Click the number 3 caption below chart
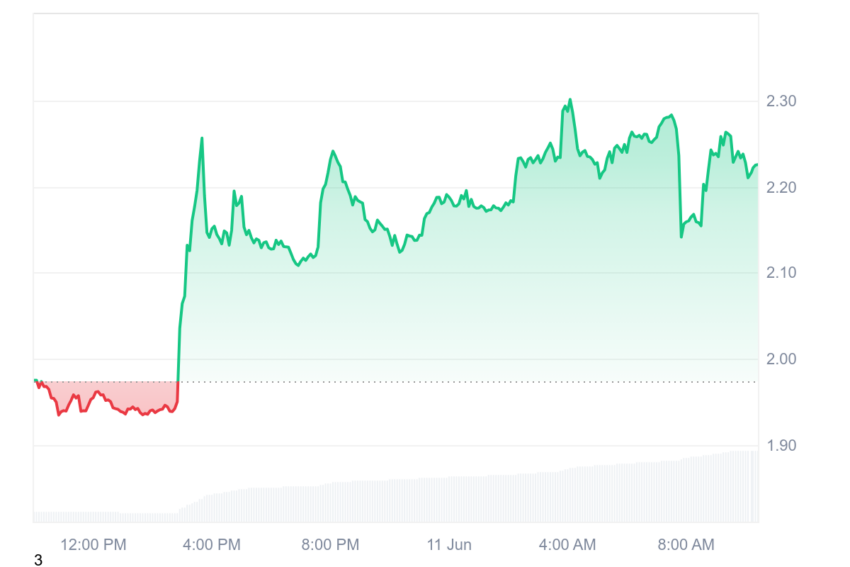 point(38,560)
